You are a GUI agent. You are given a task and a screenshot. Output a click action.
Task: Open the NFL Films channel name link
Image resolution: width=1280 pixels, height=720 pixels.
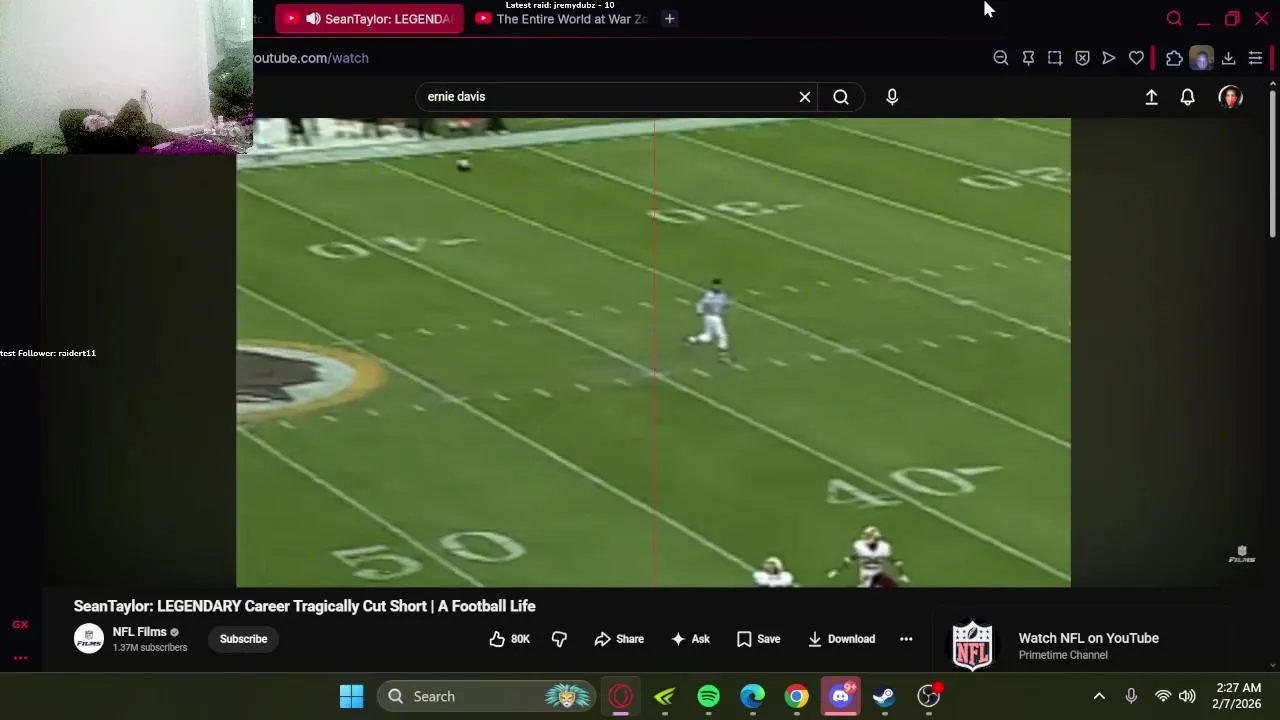[x=139, y=632]
